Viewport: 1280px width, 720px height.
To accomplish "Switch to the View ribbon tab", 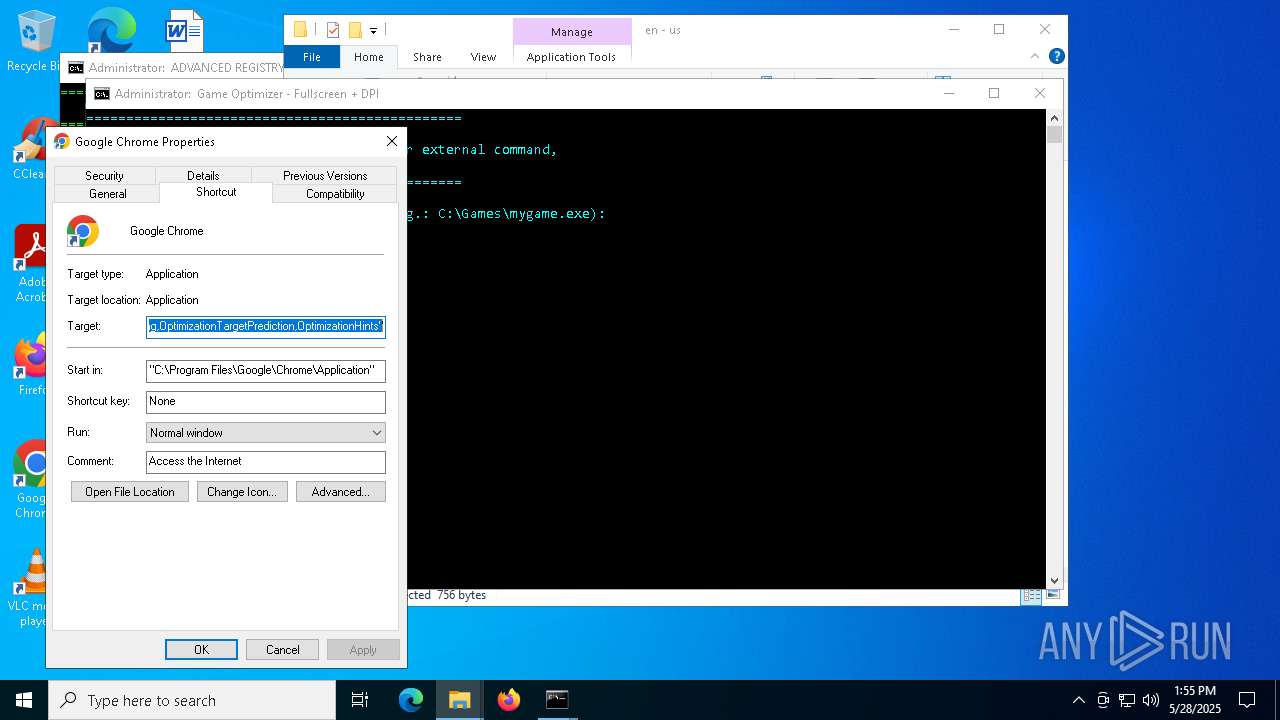I will pyautogui.click(x=483, y=57).
